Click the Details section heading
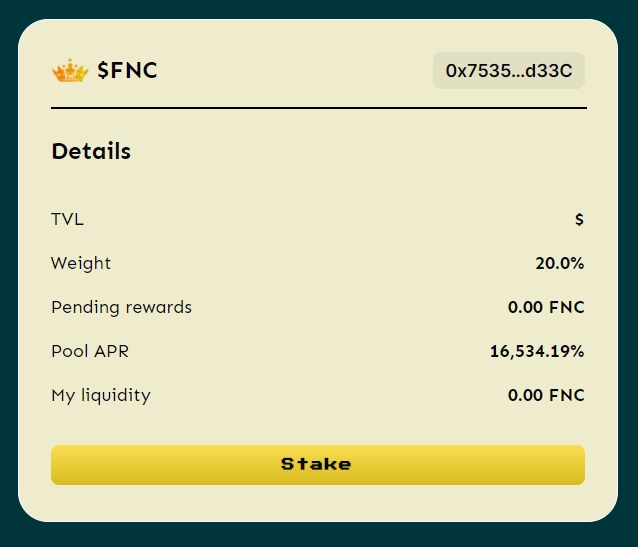Viewport: 638px width, 547px height. coord(91,152)
